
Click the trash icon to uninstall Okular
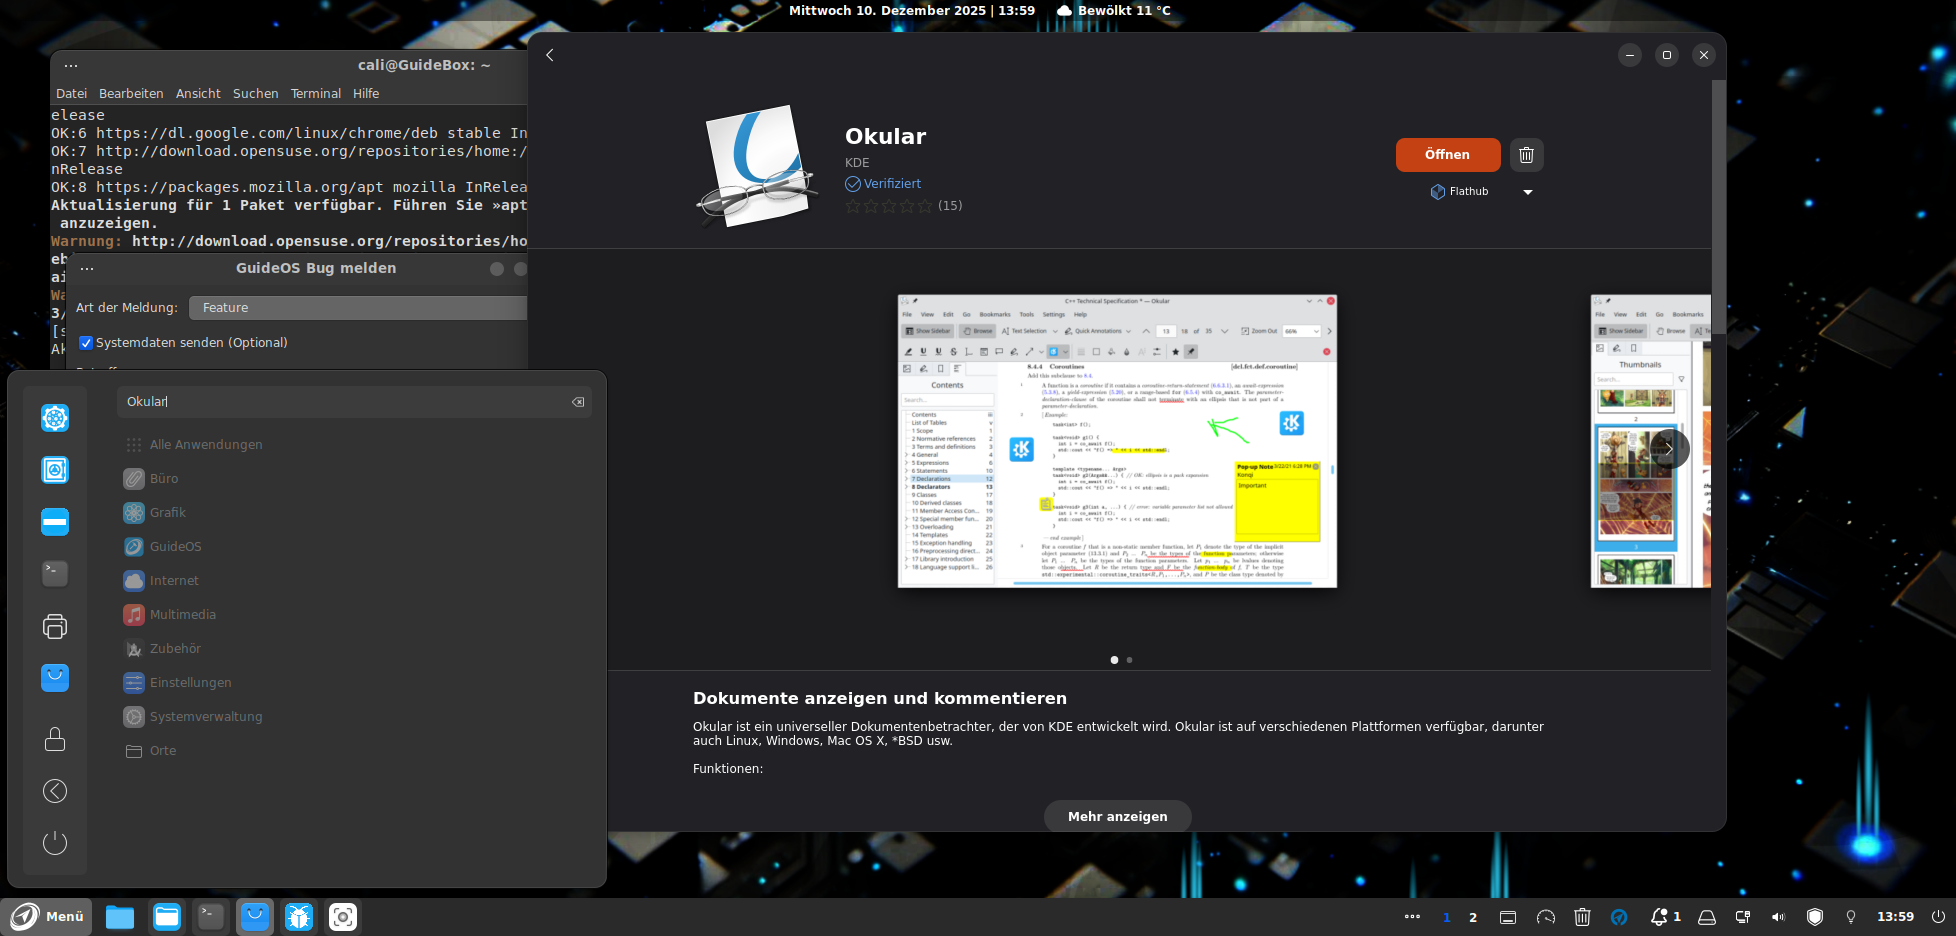tap(1526, 155)
